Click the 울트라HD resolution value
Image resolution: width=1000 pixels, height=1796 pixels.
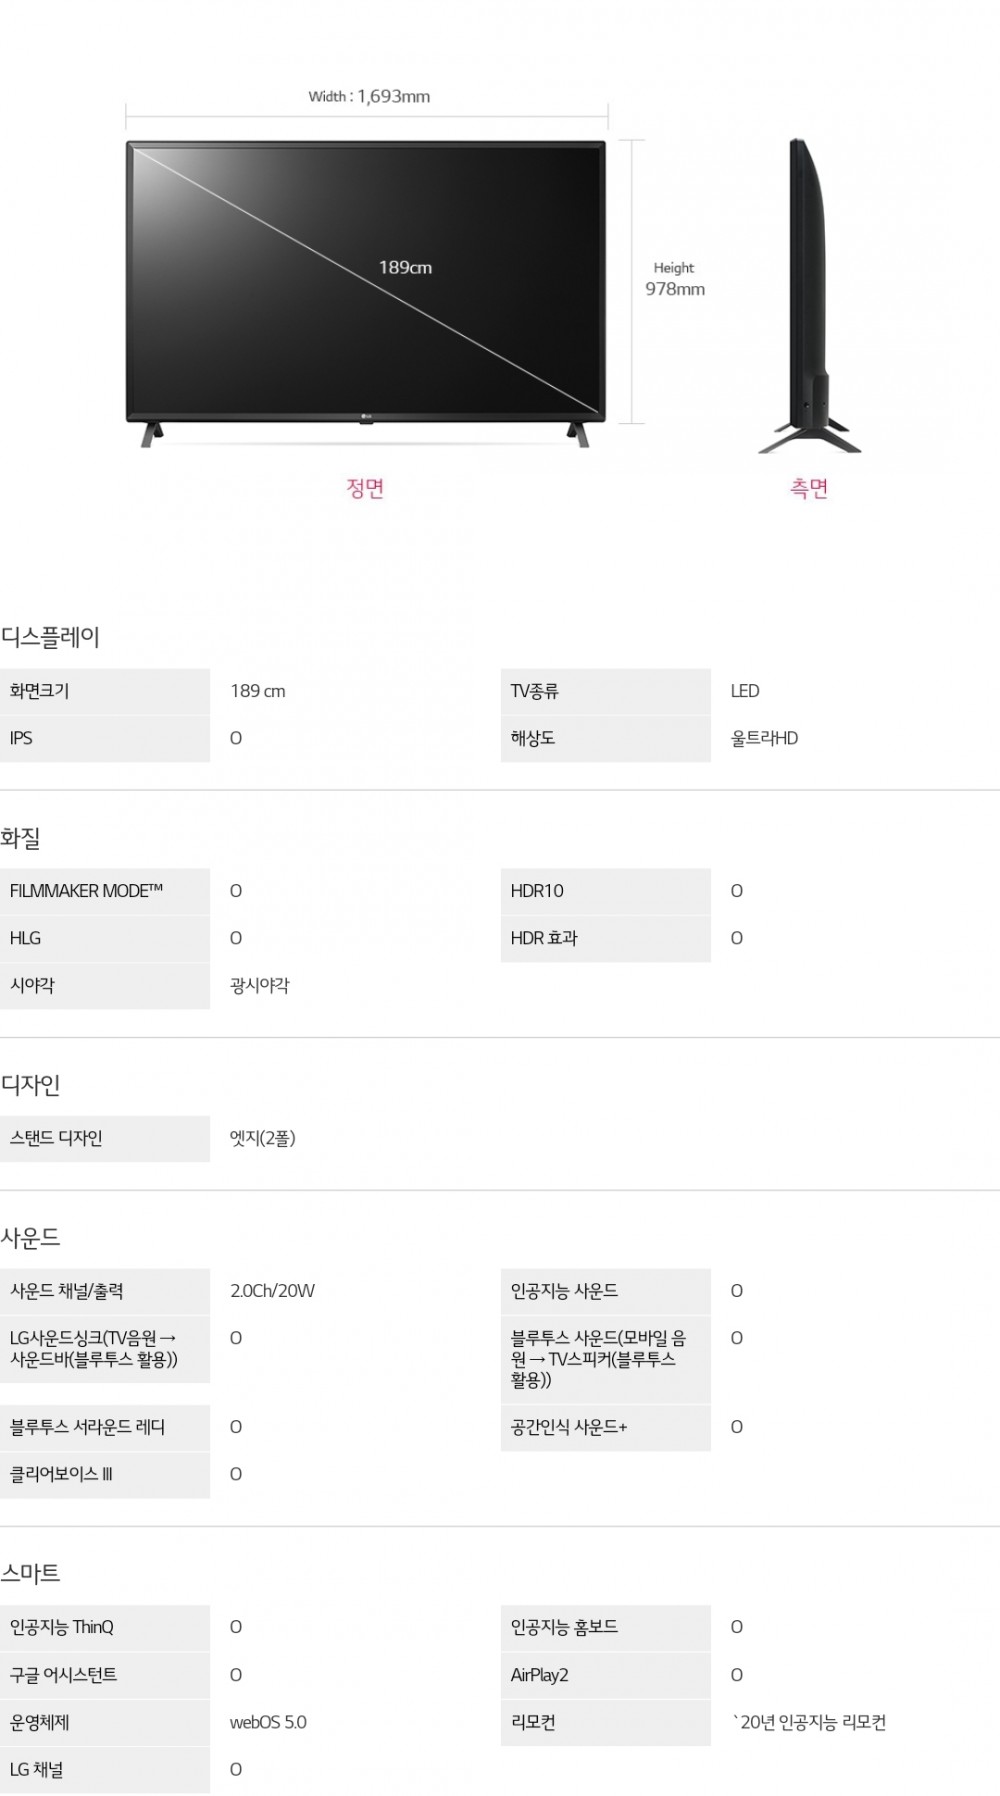tap(765, 738)
